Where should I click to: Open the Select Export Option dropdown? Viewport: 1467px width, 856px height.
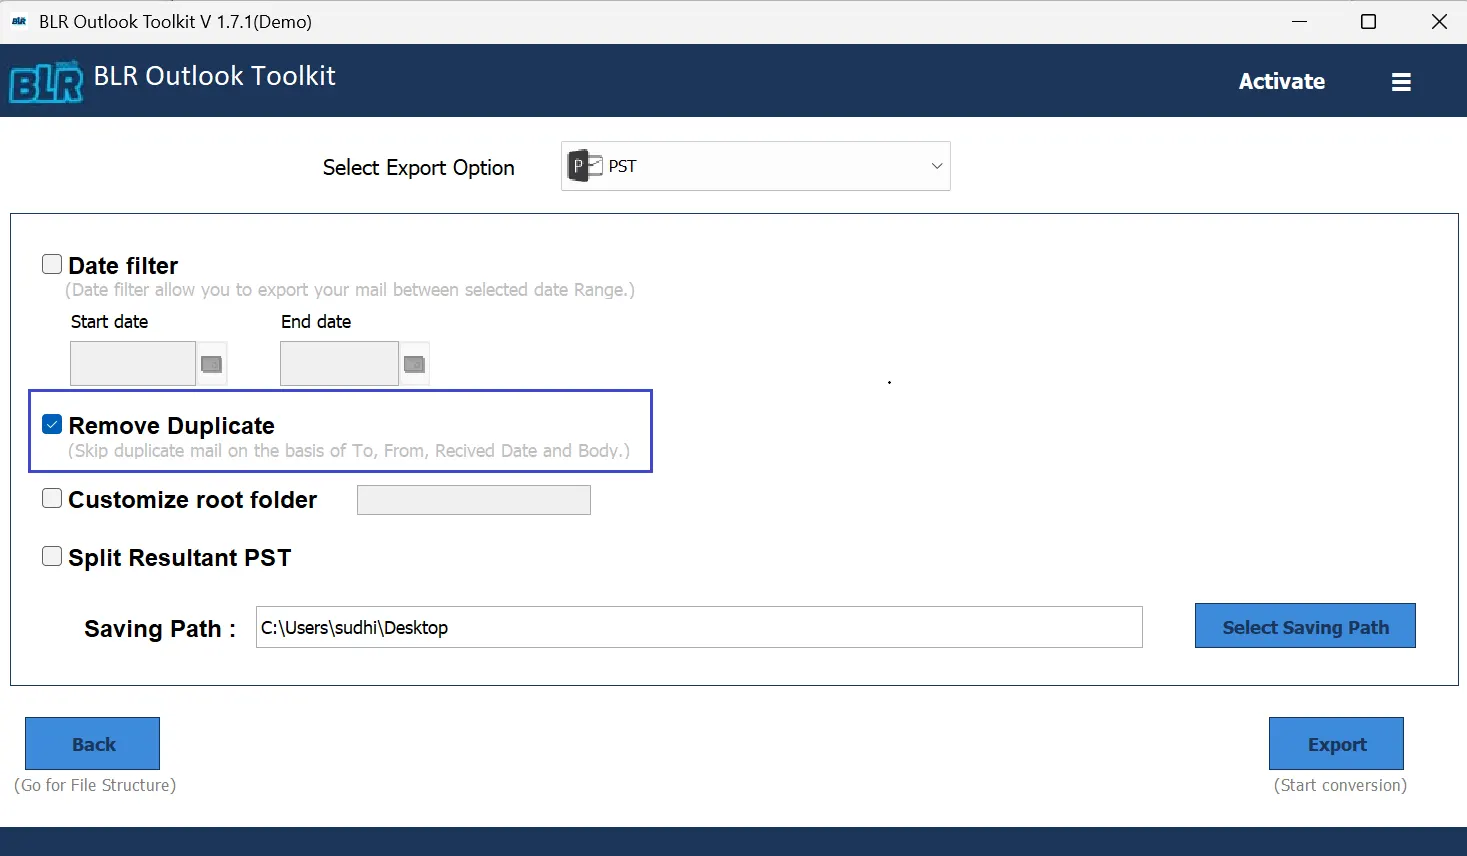point(755,165)
